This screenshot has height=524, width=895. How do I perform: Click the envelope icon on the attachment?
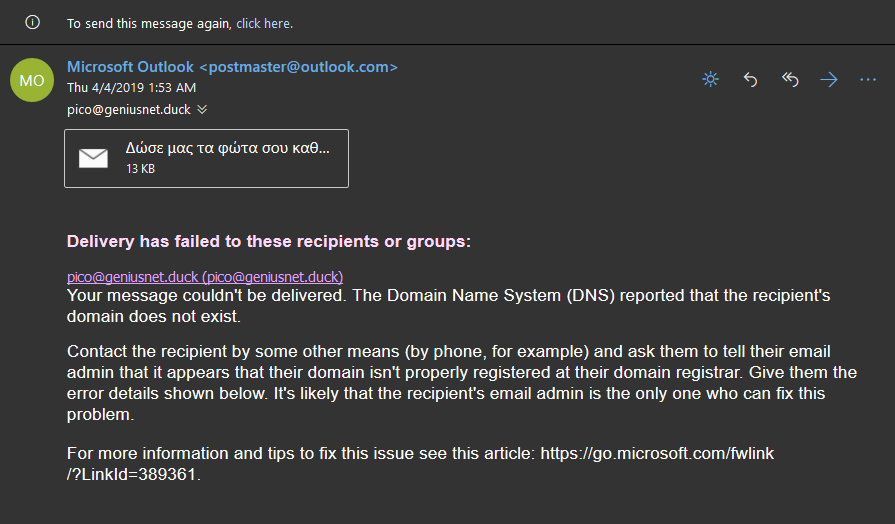point(93,158)
